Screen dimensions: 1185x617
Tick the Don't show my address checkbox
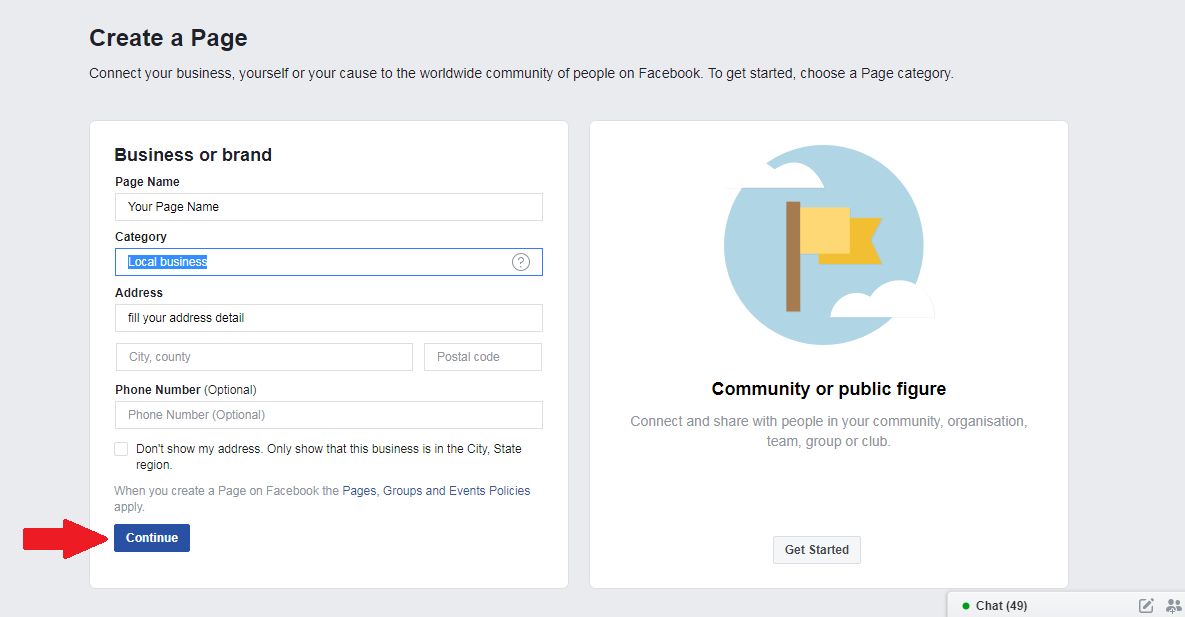[121, 449]
